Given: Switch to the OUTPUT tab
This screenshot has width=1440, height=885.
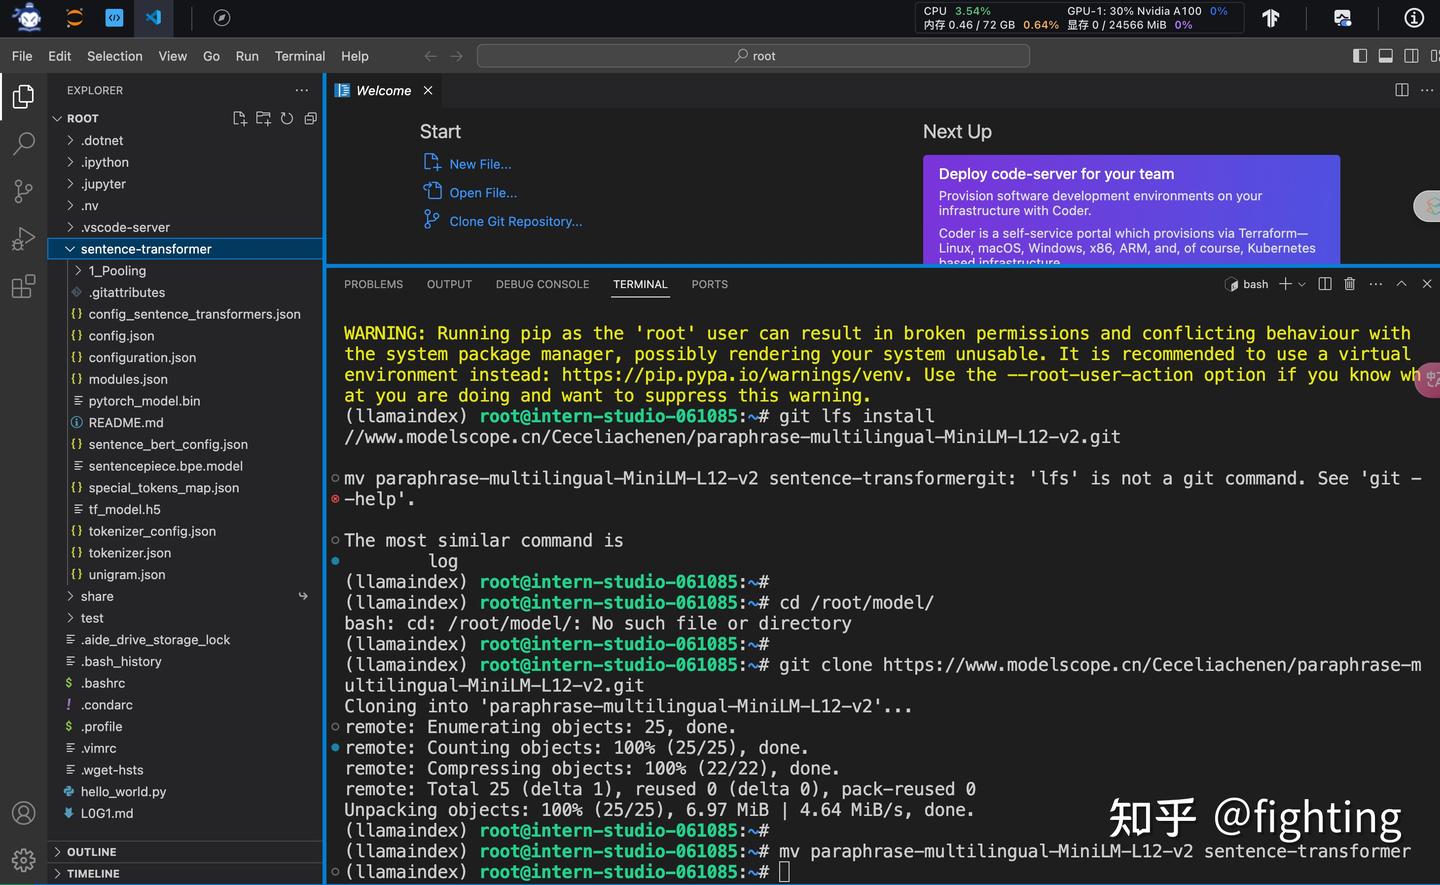Looking at the screenshot, I should [x=449, y=284].
